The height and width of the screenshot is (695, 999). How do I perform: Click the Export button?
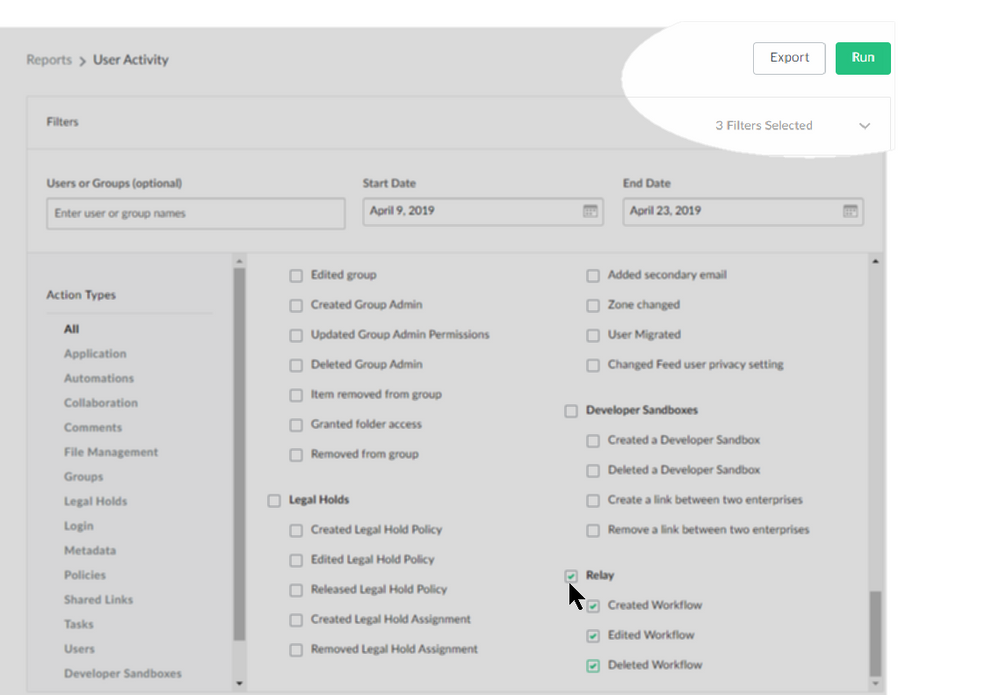point(788,58)
